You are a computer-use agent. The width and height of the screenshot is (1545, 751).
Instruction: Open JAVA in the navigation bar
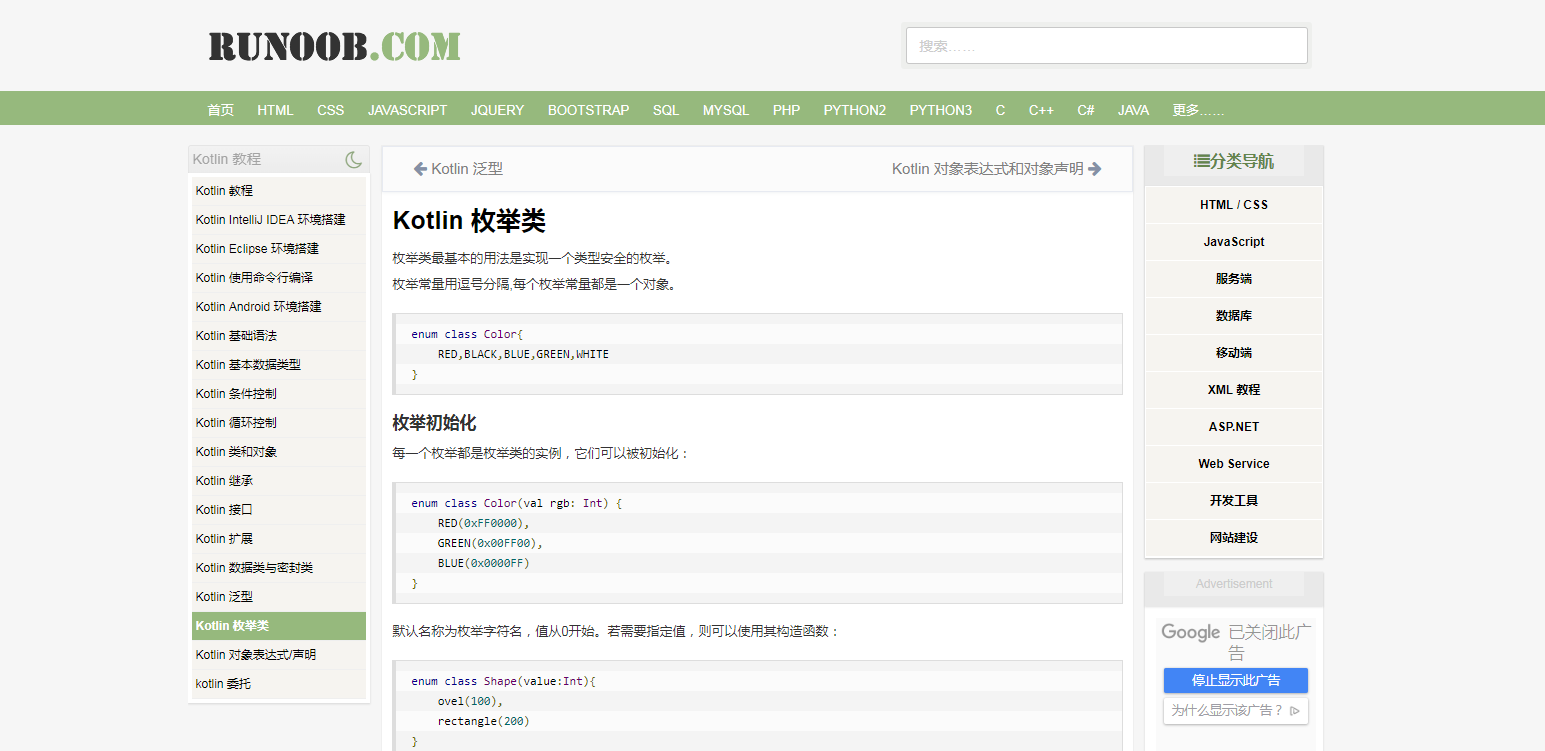tap(1133, 110)
